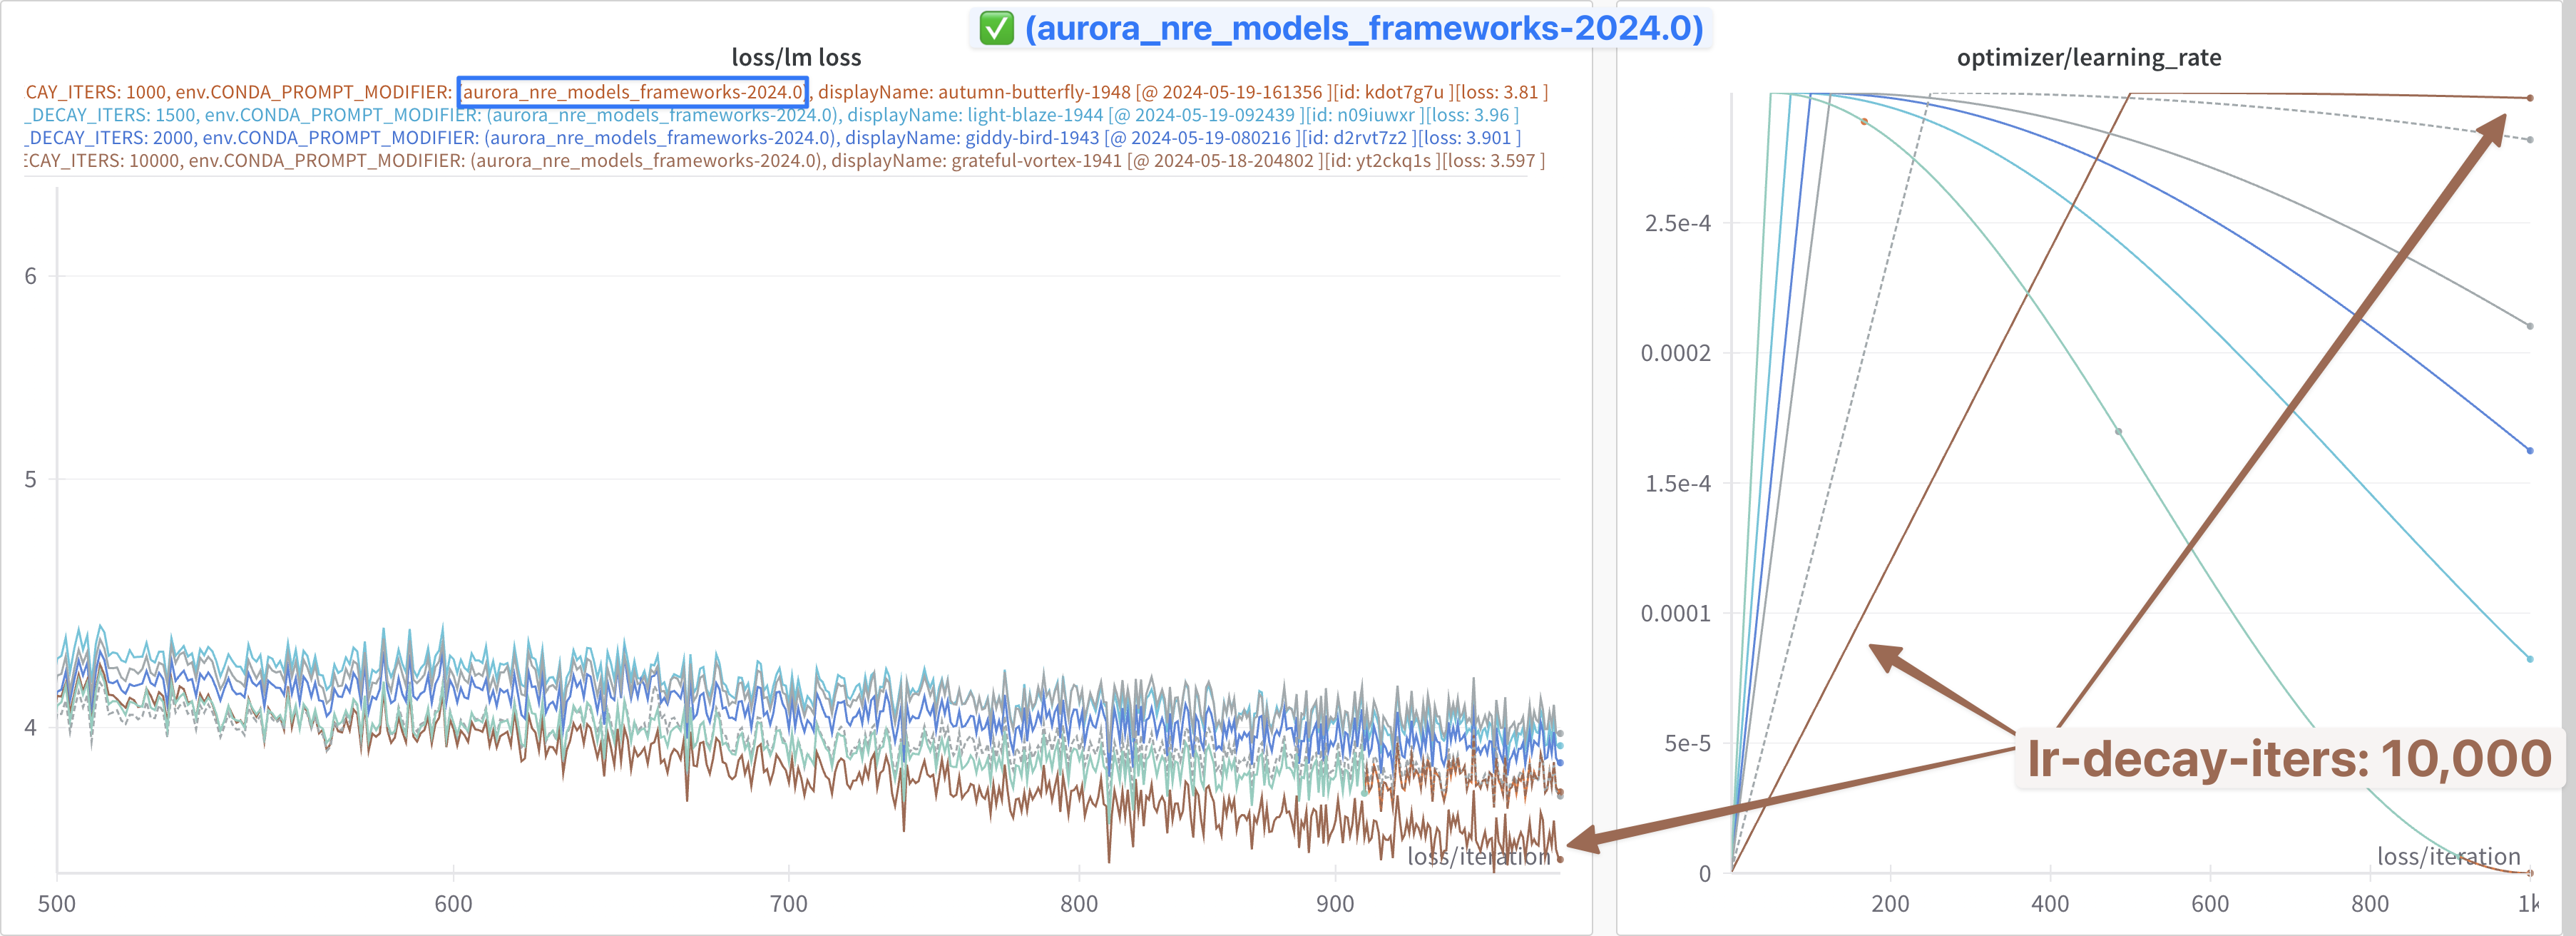Click the solid gray learning rate curve endpoint dot
The width and height of the screenshot is (2576, 936).
[2530, 326]
